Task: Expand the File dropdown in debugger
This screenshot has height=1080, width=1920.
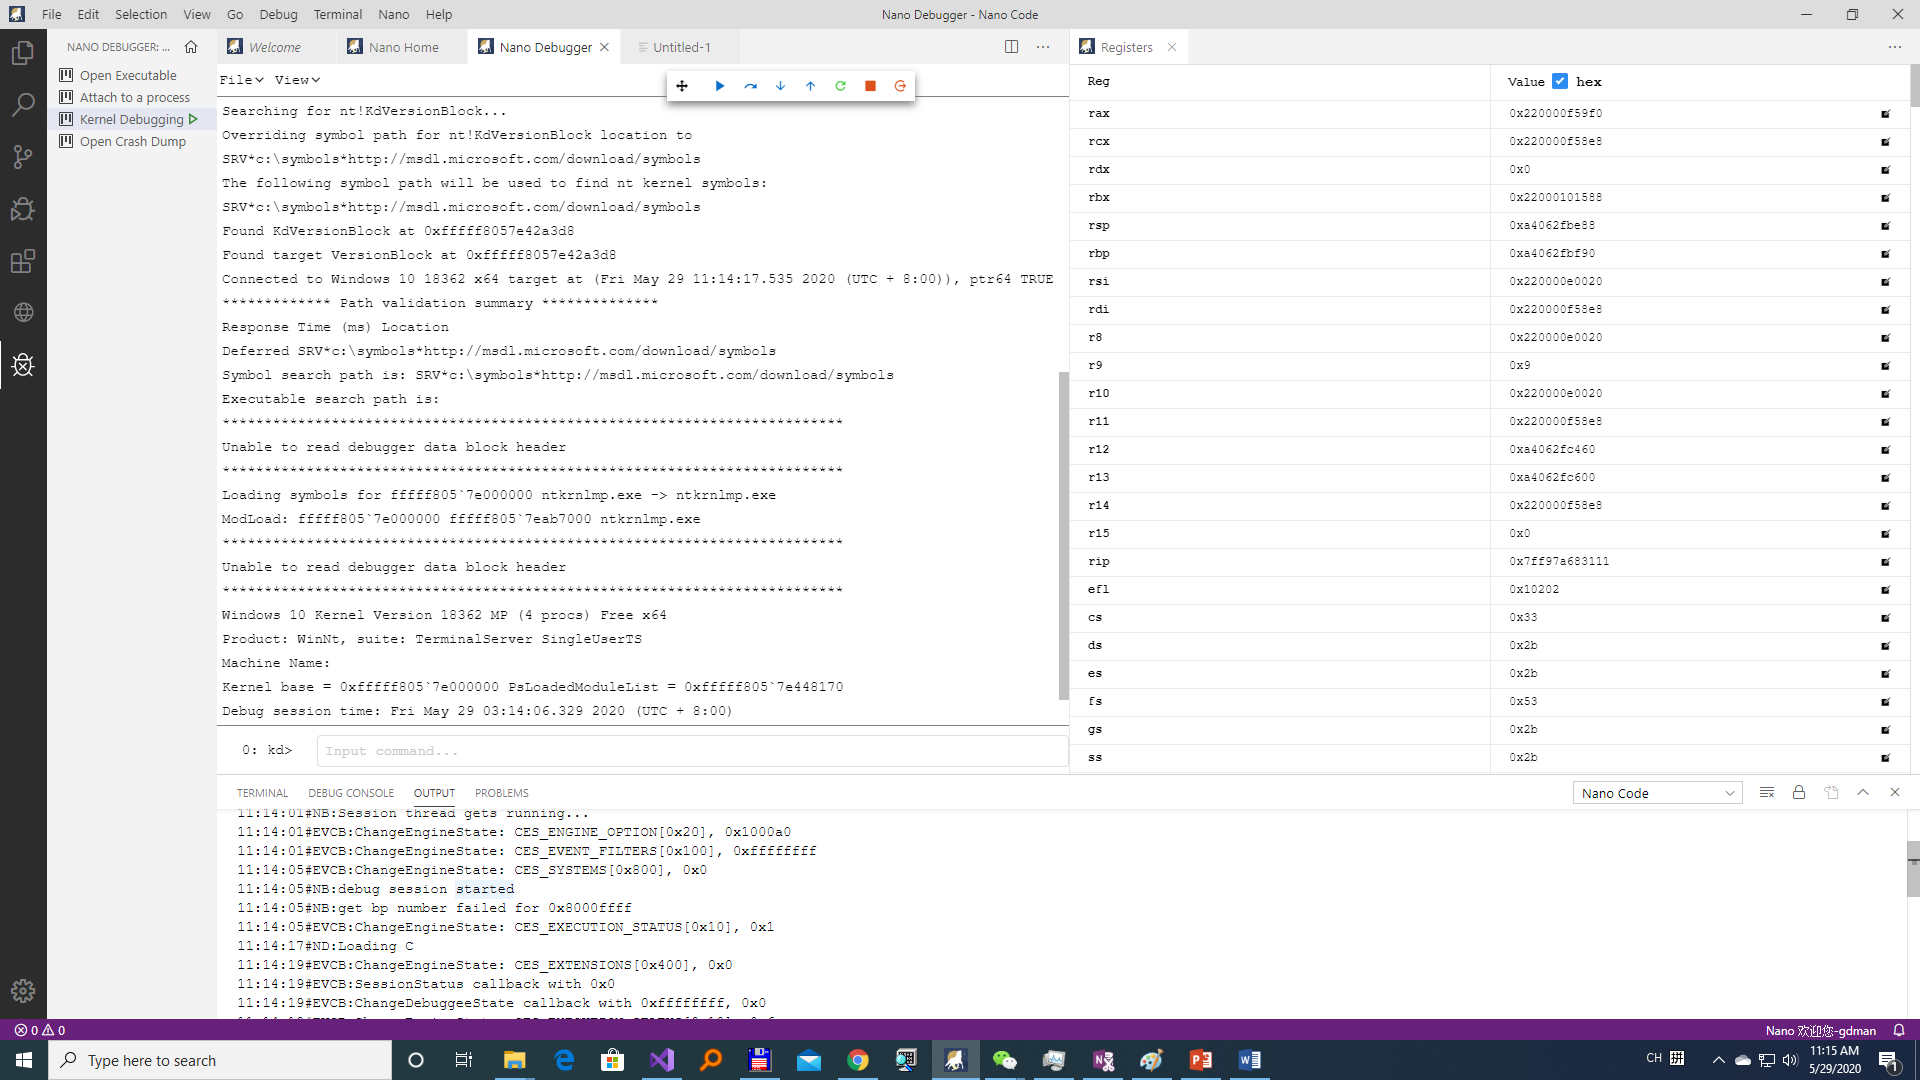Action: [241, 80]
